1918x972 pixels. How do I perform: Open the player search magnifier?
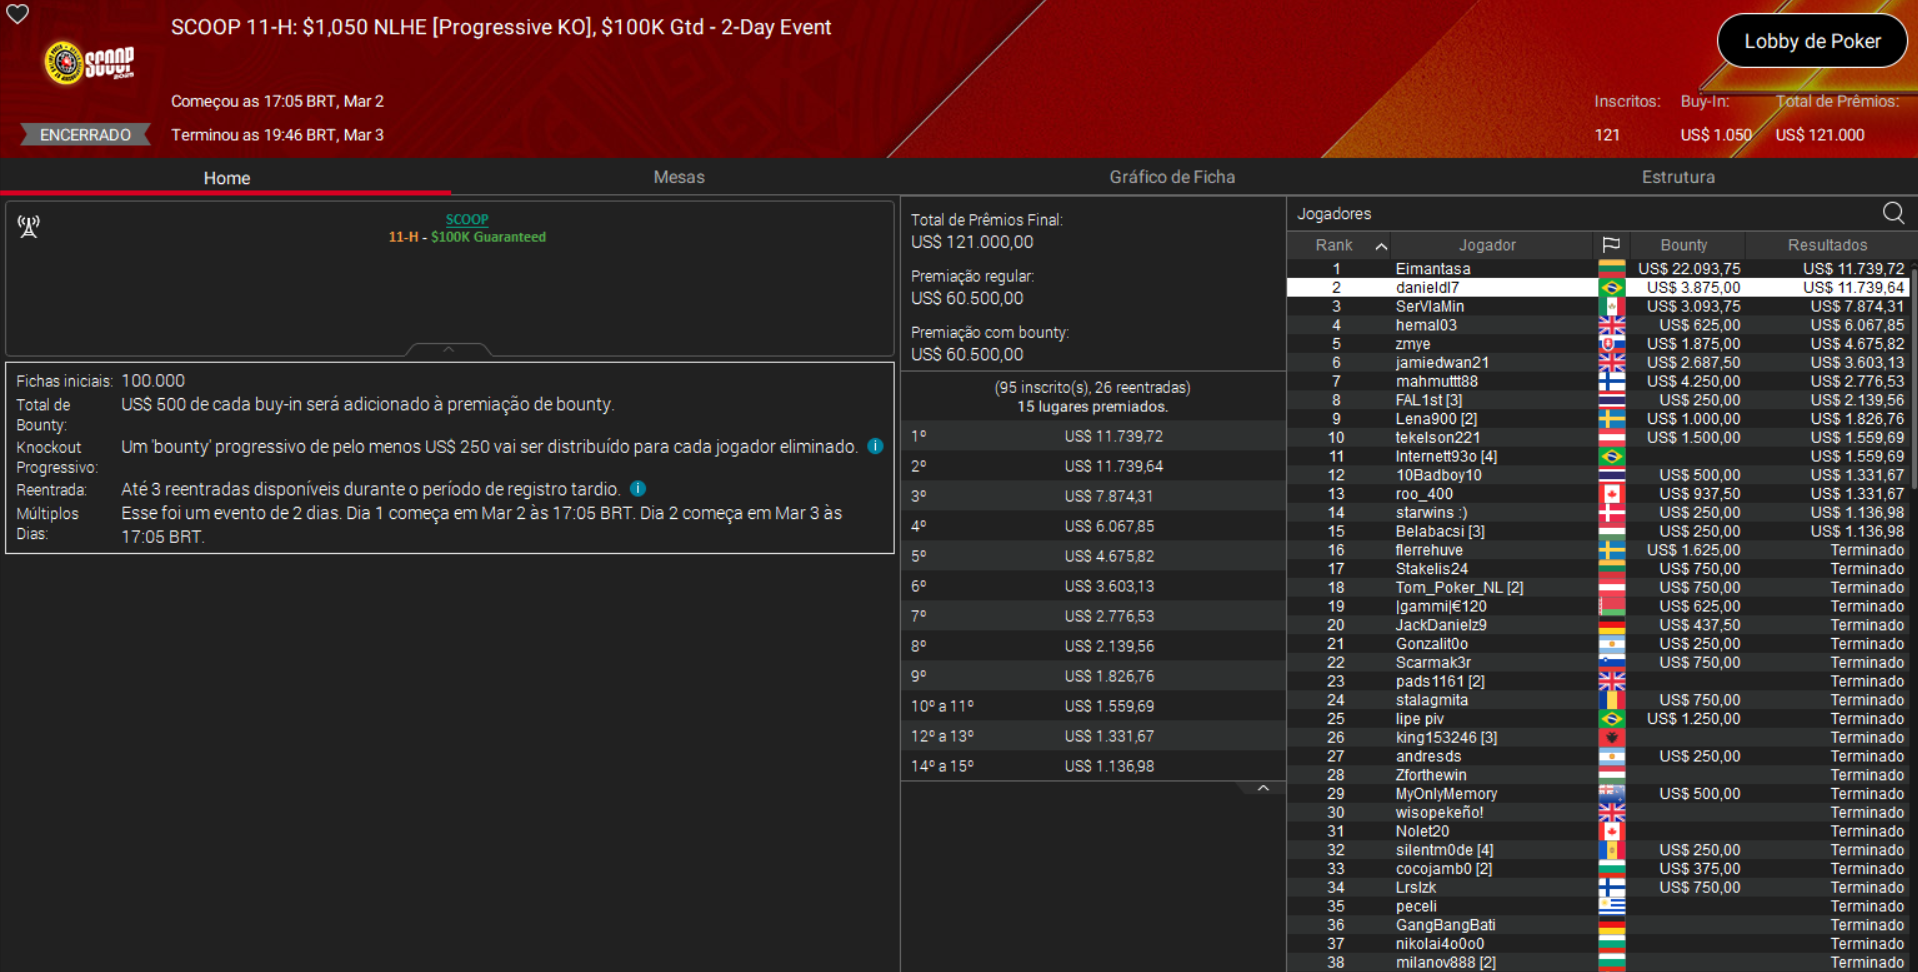click(x=1893, y=213)
